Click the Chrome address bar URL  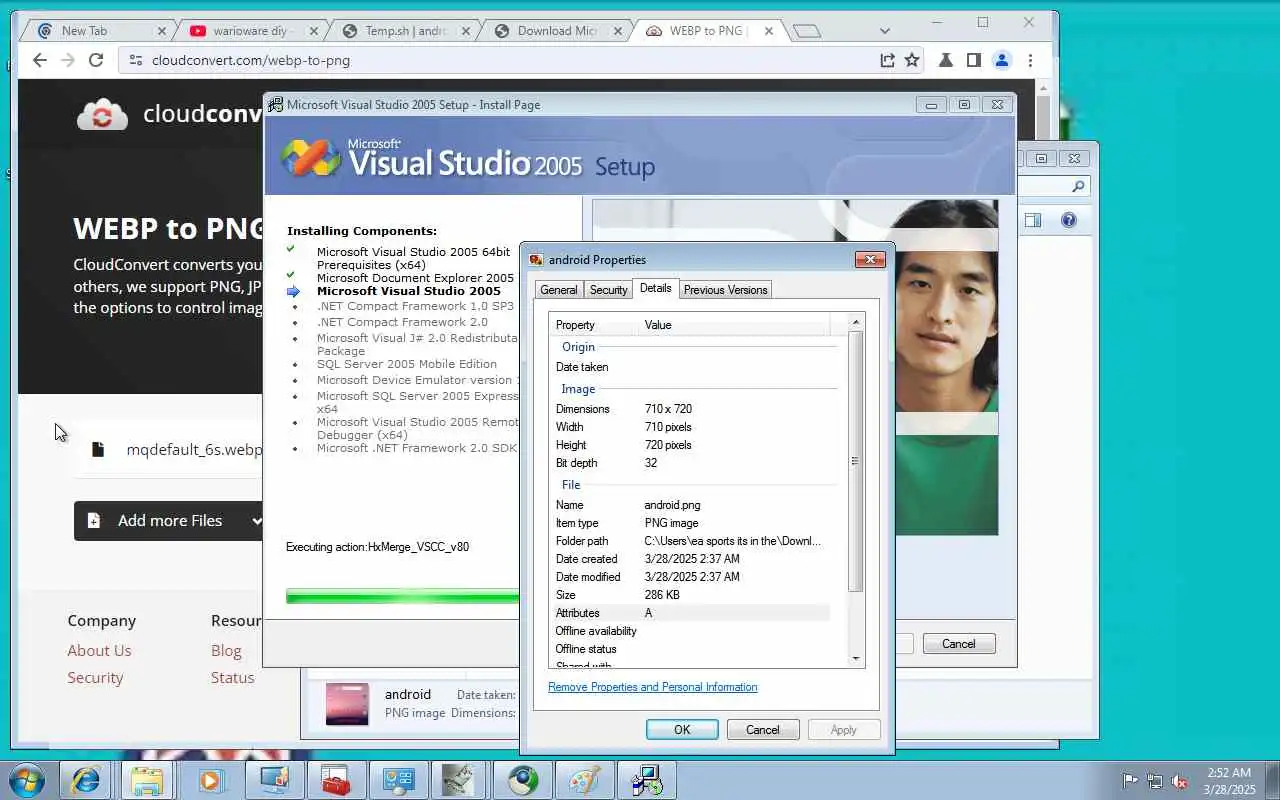click(251, 60)
